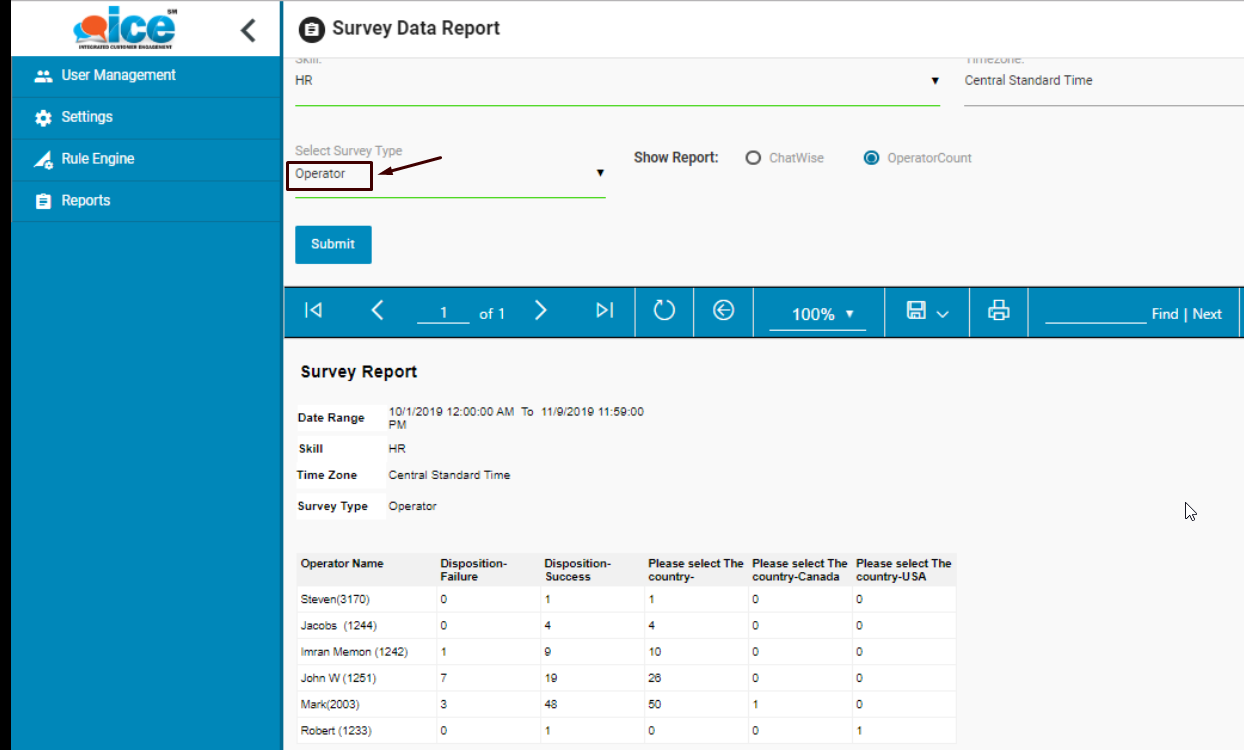Go to next report page
The width and height of the screenshot is (1244, 750).
541,311
